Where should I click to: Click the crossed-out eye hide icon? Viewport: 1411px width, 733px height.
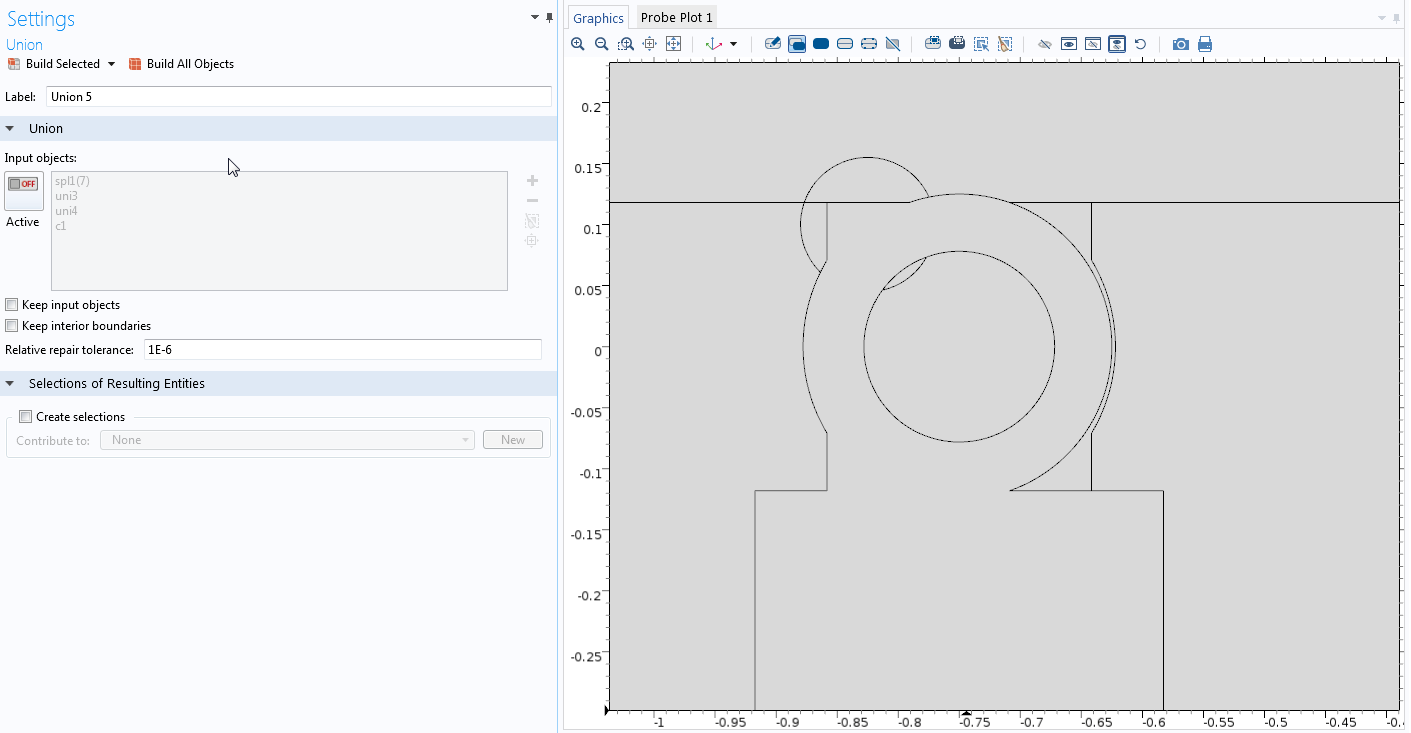1044,44
